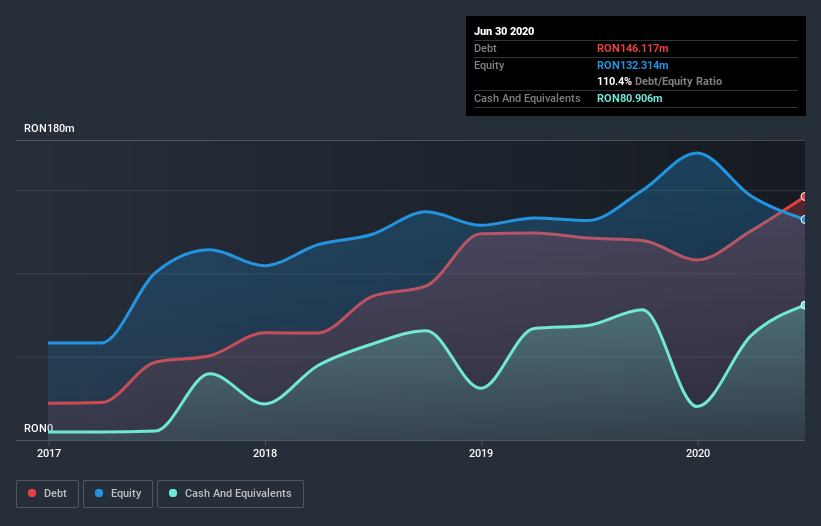Viewport: 821px width, 526px height.
Task: Click the 2020 x-axis label
Action: [698, 453]
